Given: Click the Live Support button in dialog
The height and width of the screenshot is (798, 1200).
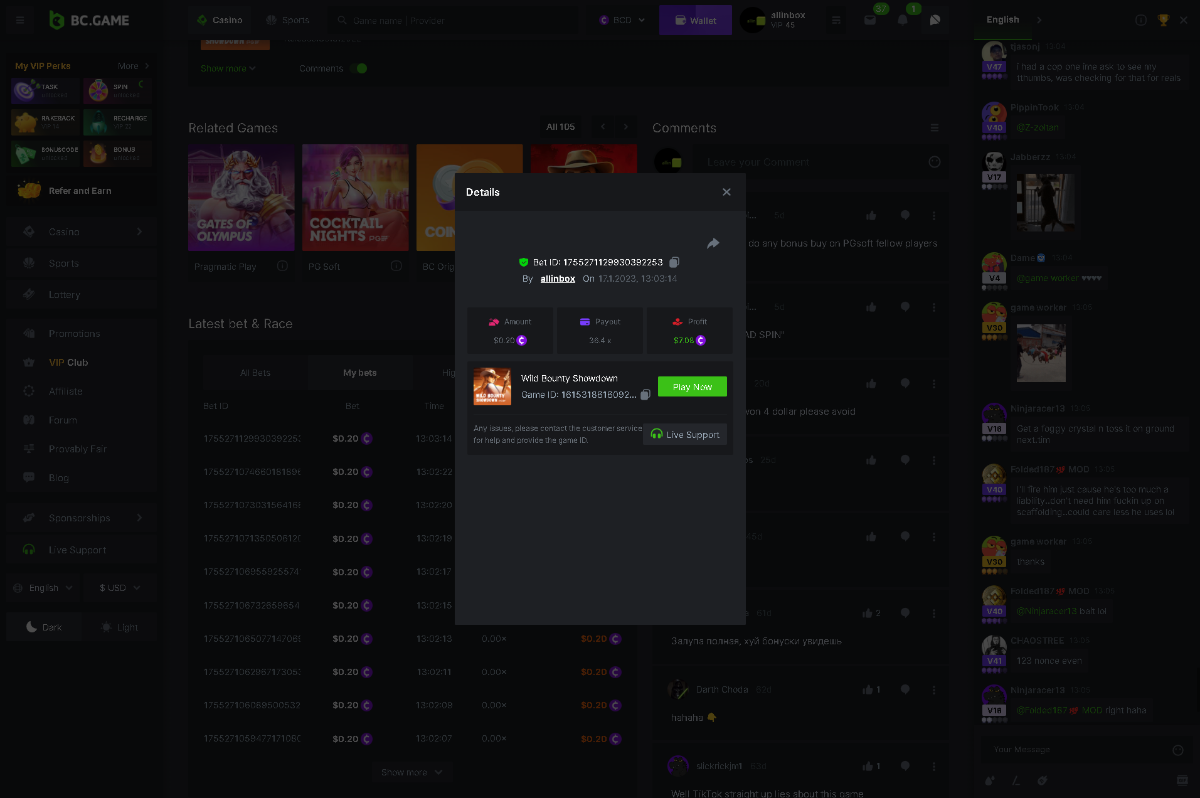Looking at the screenshot, I should click(684, 435).
